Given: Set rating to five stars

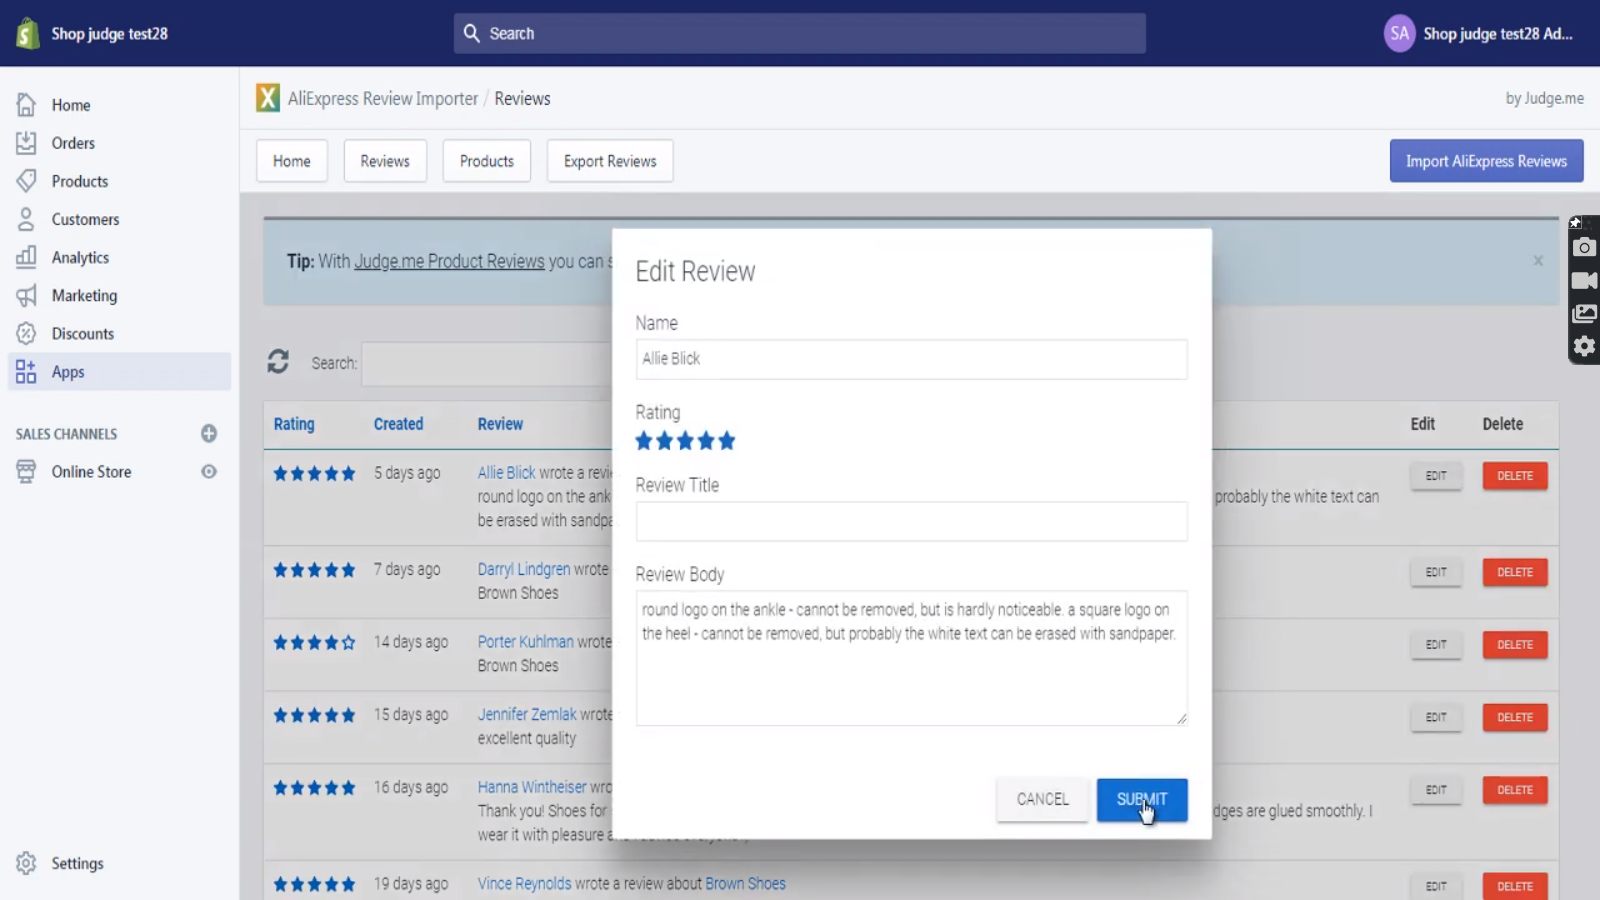Looking at the screenshot, I should [x=727, y=441].
